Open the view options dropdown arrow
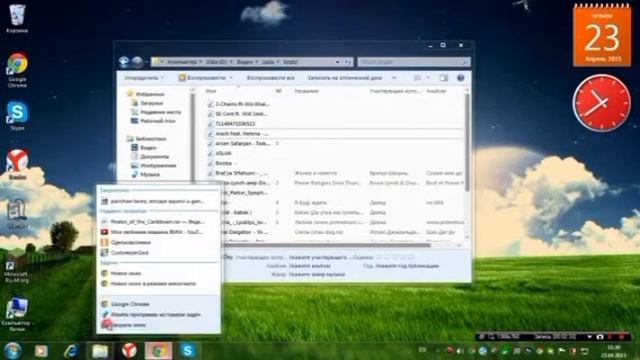The height and width of the screenshot is (360, 640). (x=428, y=78)
